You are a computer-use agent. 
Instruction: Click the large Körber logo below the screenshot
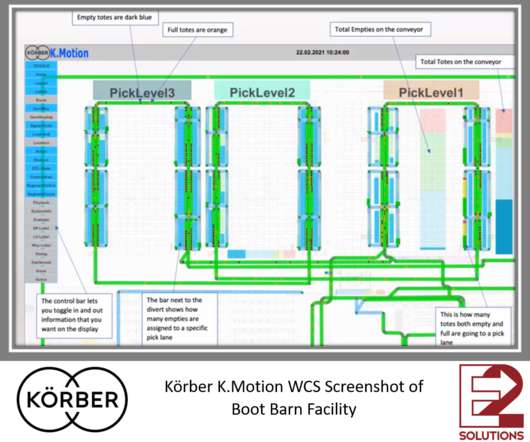[72, 399]
